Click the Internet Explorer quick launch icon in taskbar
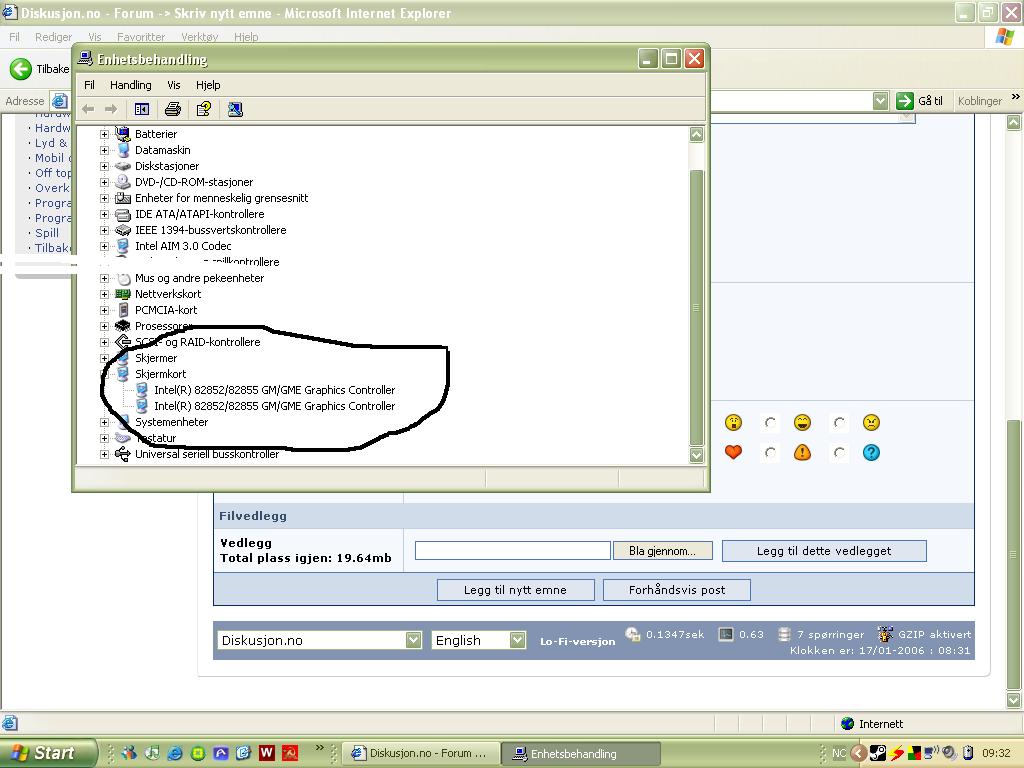1024x768 pixels. point(175,753)
